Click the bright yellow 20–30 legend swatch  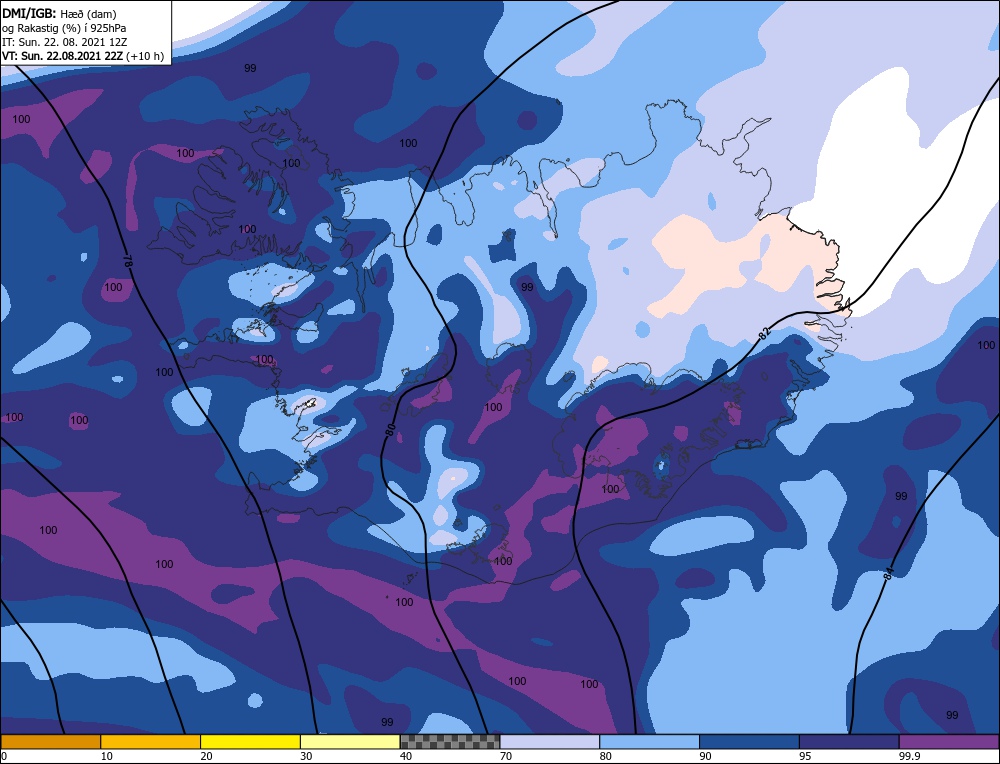point(250,741)
